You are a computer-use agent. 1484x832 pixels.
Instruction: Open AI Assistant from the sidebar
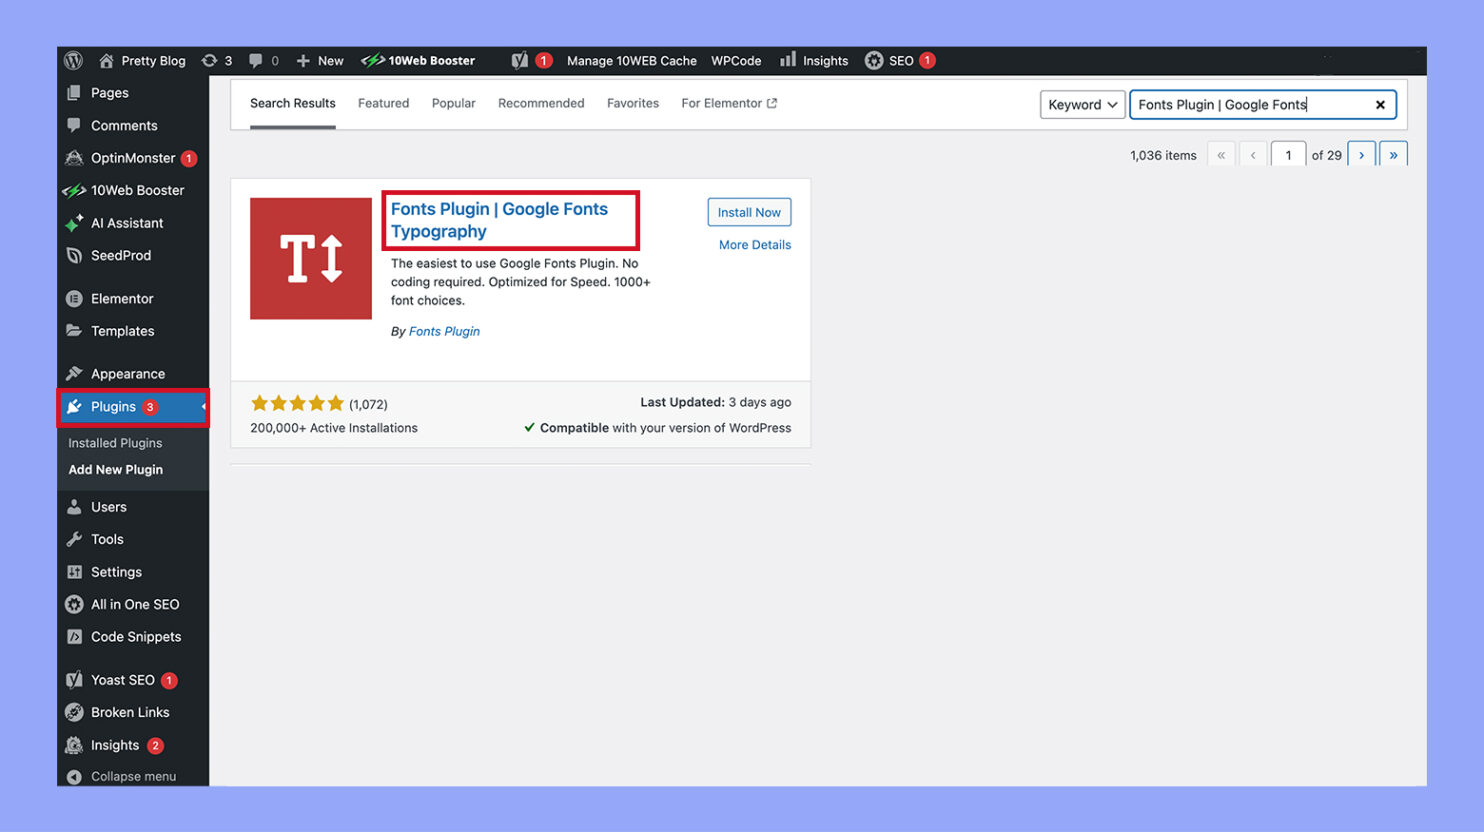[126, 223]
